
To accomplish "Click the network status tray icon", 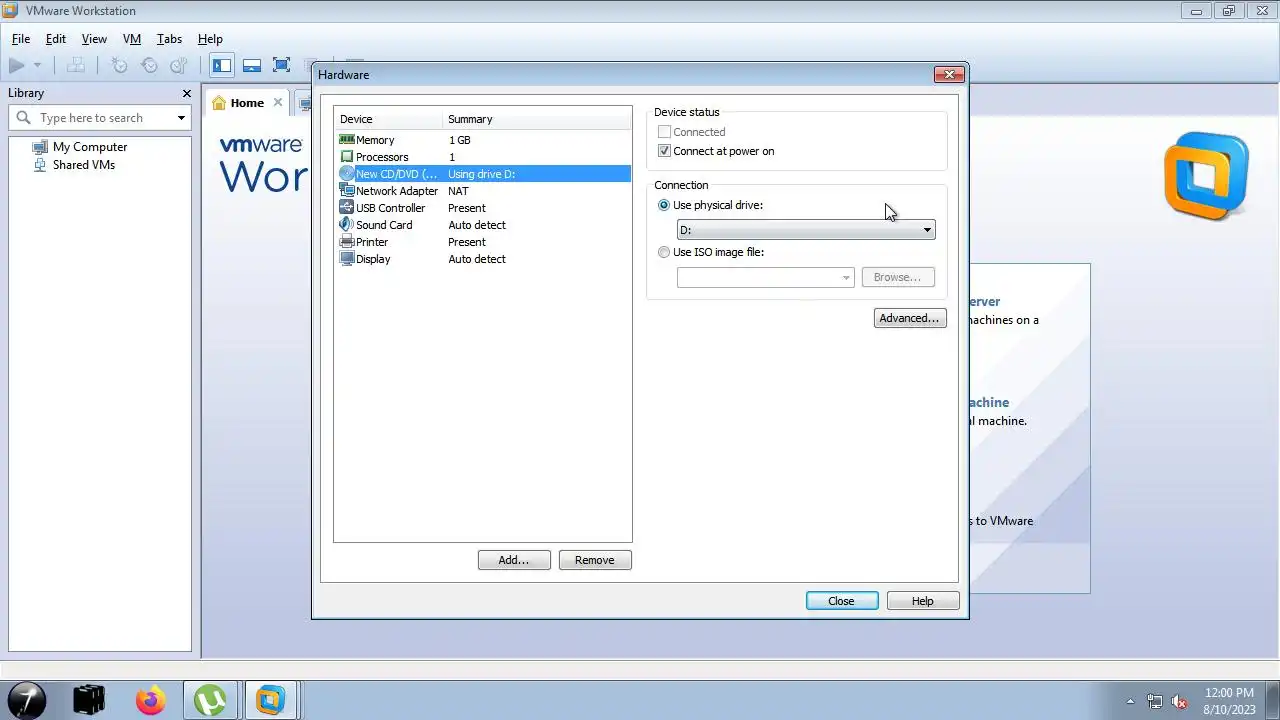I will point(1155,701).
